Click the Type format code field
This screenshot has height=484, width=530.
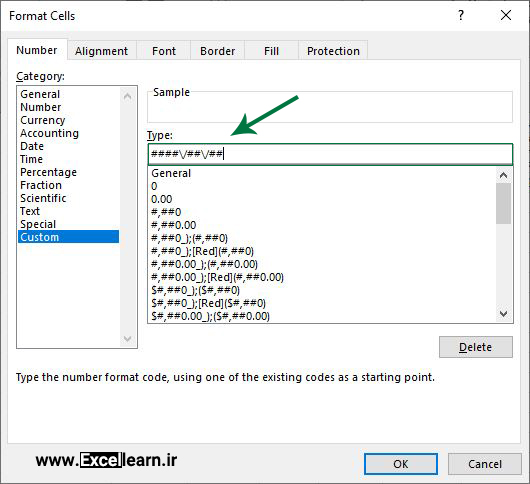tap(330, 154)
